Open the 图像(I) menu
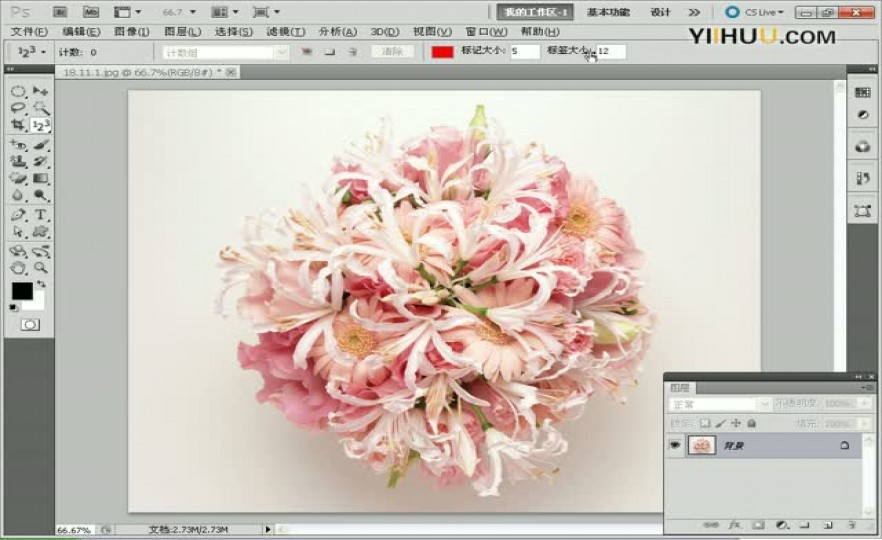Screen dimensions: 882x540 pos(132,32)
